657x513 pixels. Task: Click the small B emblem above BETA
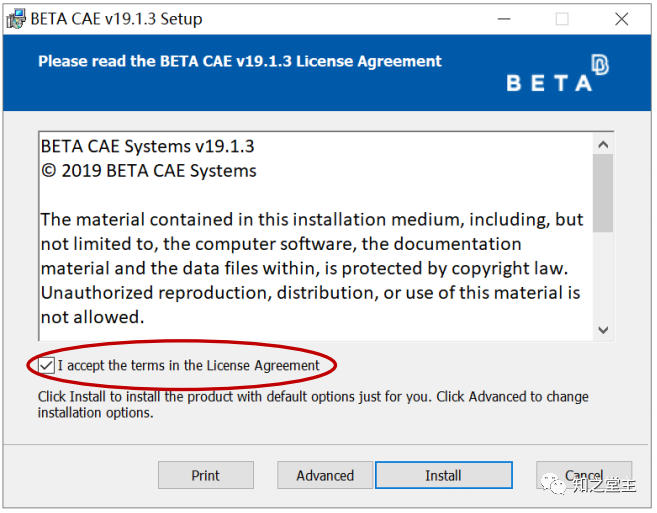tap(600, 65)
